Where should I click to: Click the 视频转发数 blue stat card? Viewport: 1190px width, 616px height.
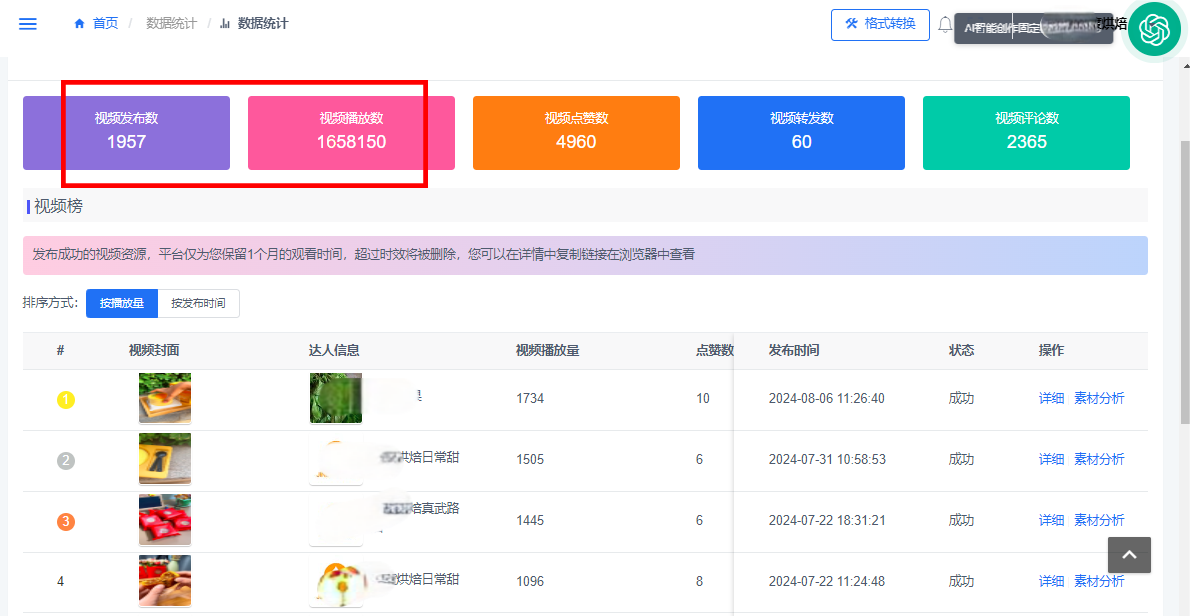[x=801, y=133]
